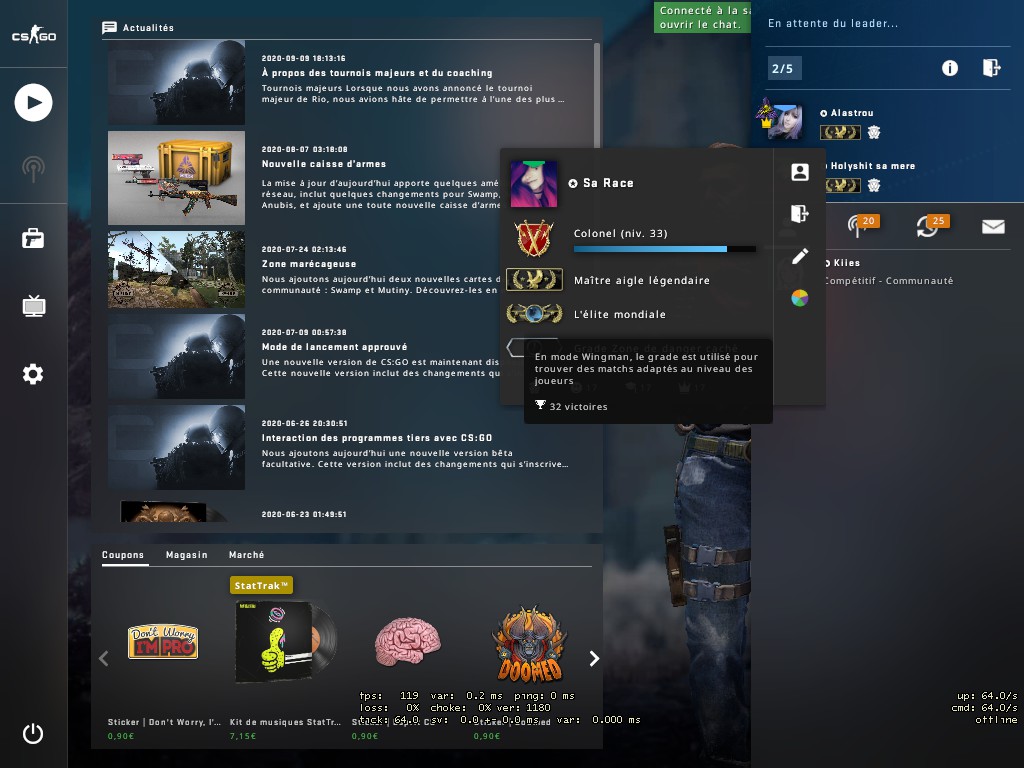Switch to the Marché tab
The height and width of the screenshot is (768, 1024).
click(x=246, y=554)
